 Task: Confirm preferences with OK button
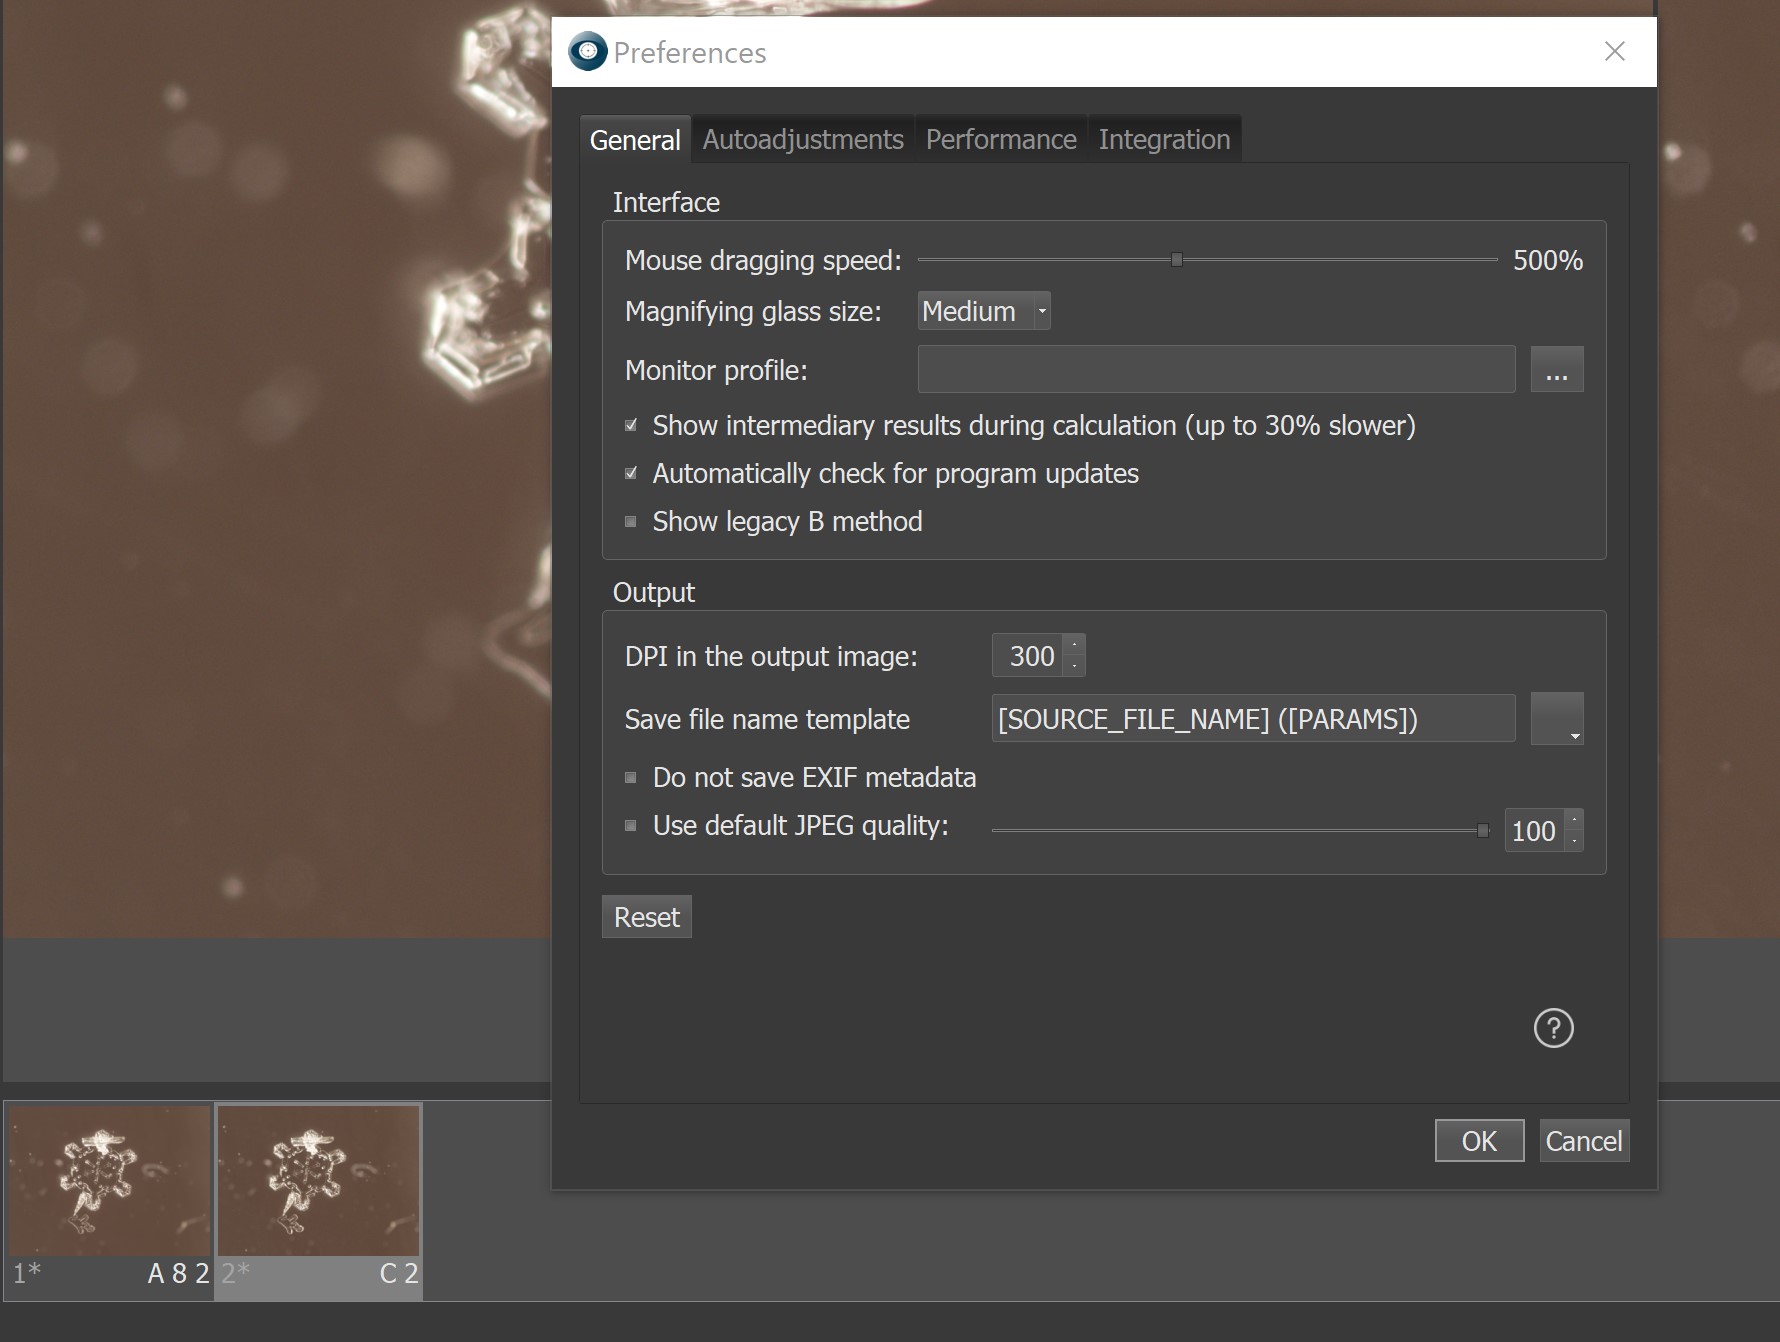tap(1479, 1141)
